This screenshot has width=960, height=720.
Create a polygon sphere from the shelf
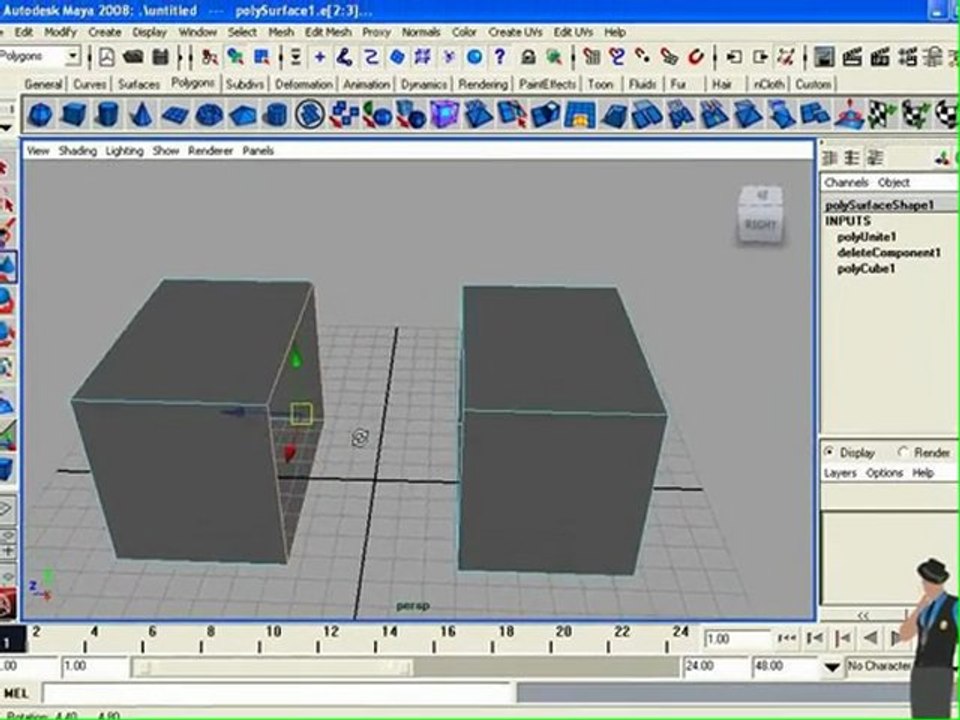40,115
